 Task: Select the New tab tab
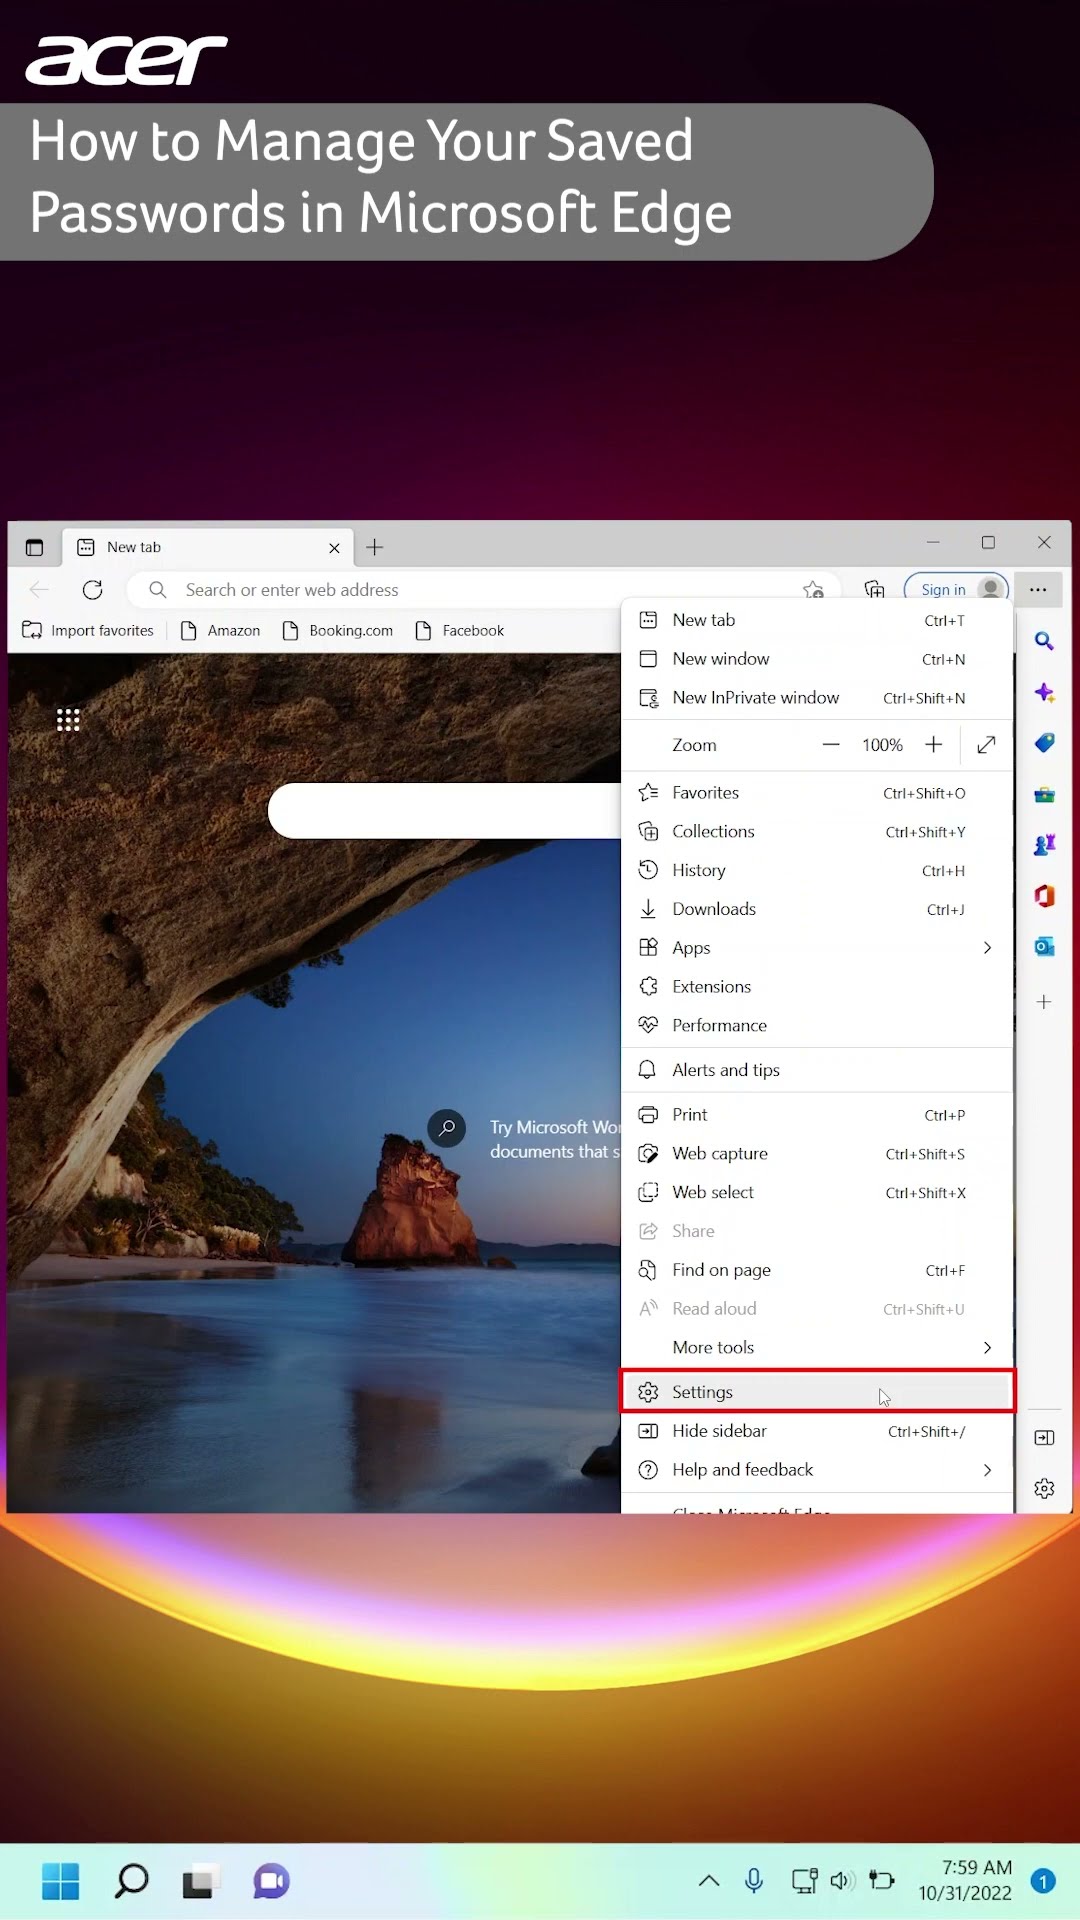(208, 547)
